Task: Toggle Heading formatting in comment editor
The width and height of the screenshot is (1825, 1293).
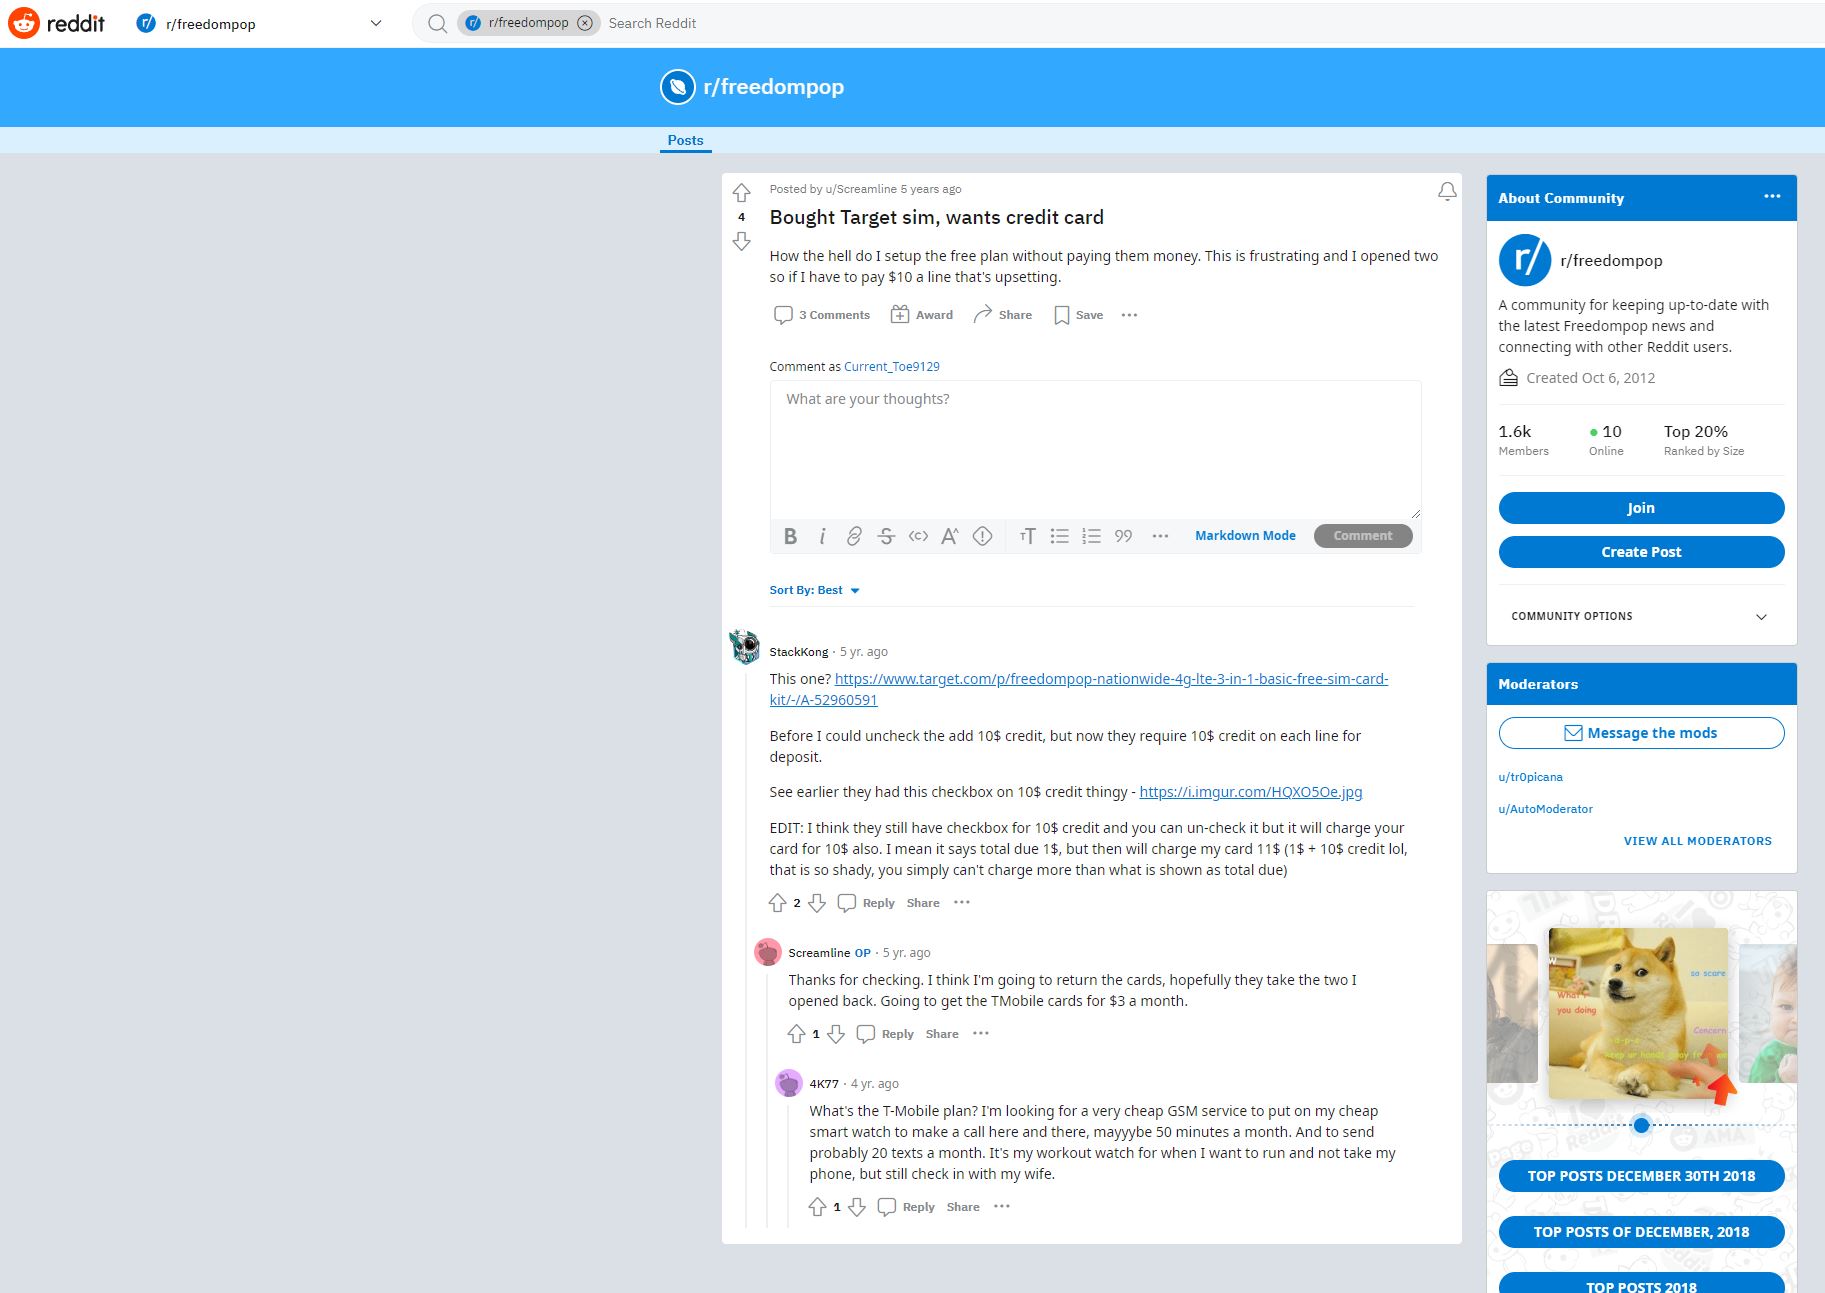Action: pos(1027,536)
